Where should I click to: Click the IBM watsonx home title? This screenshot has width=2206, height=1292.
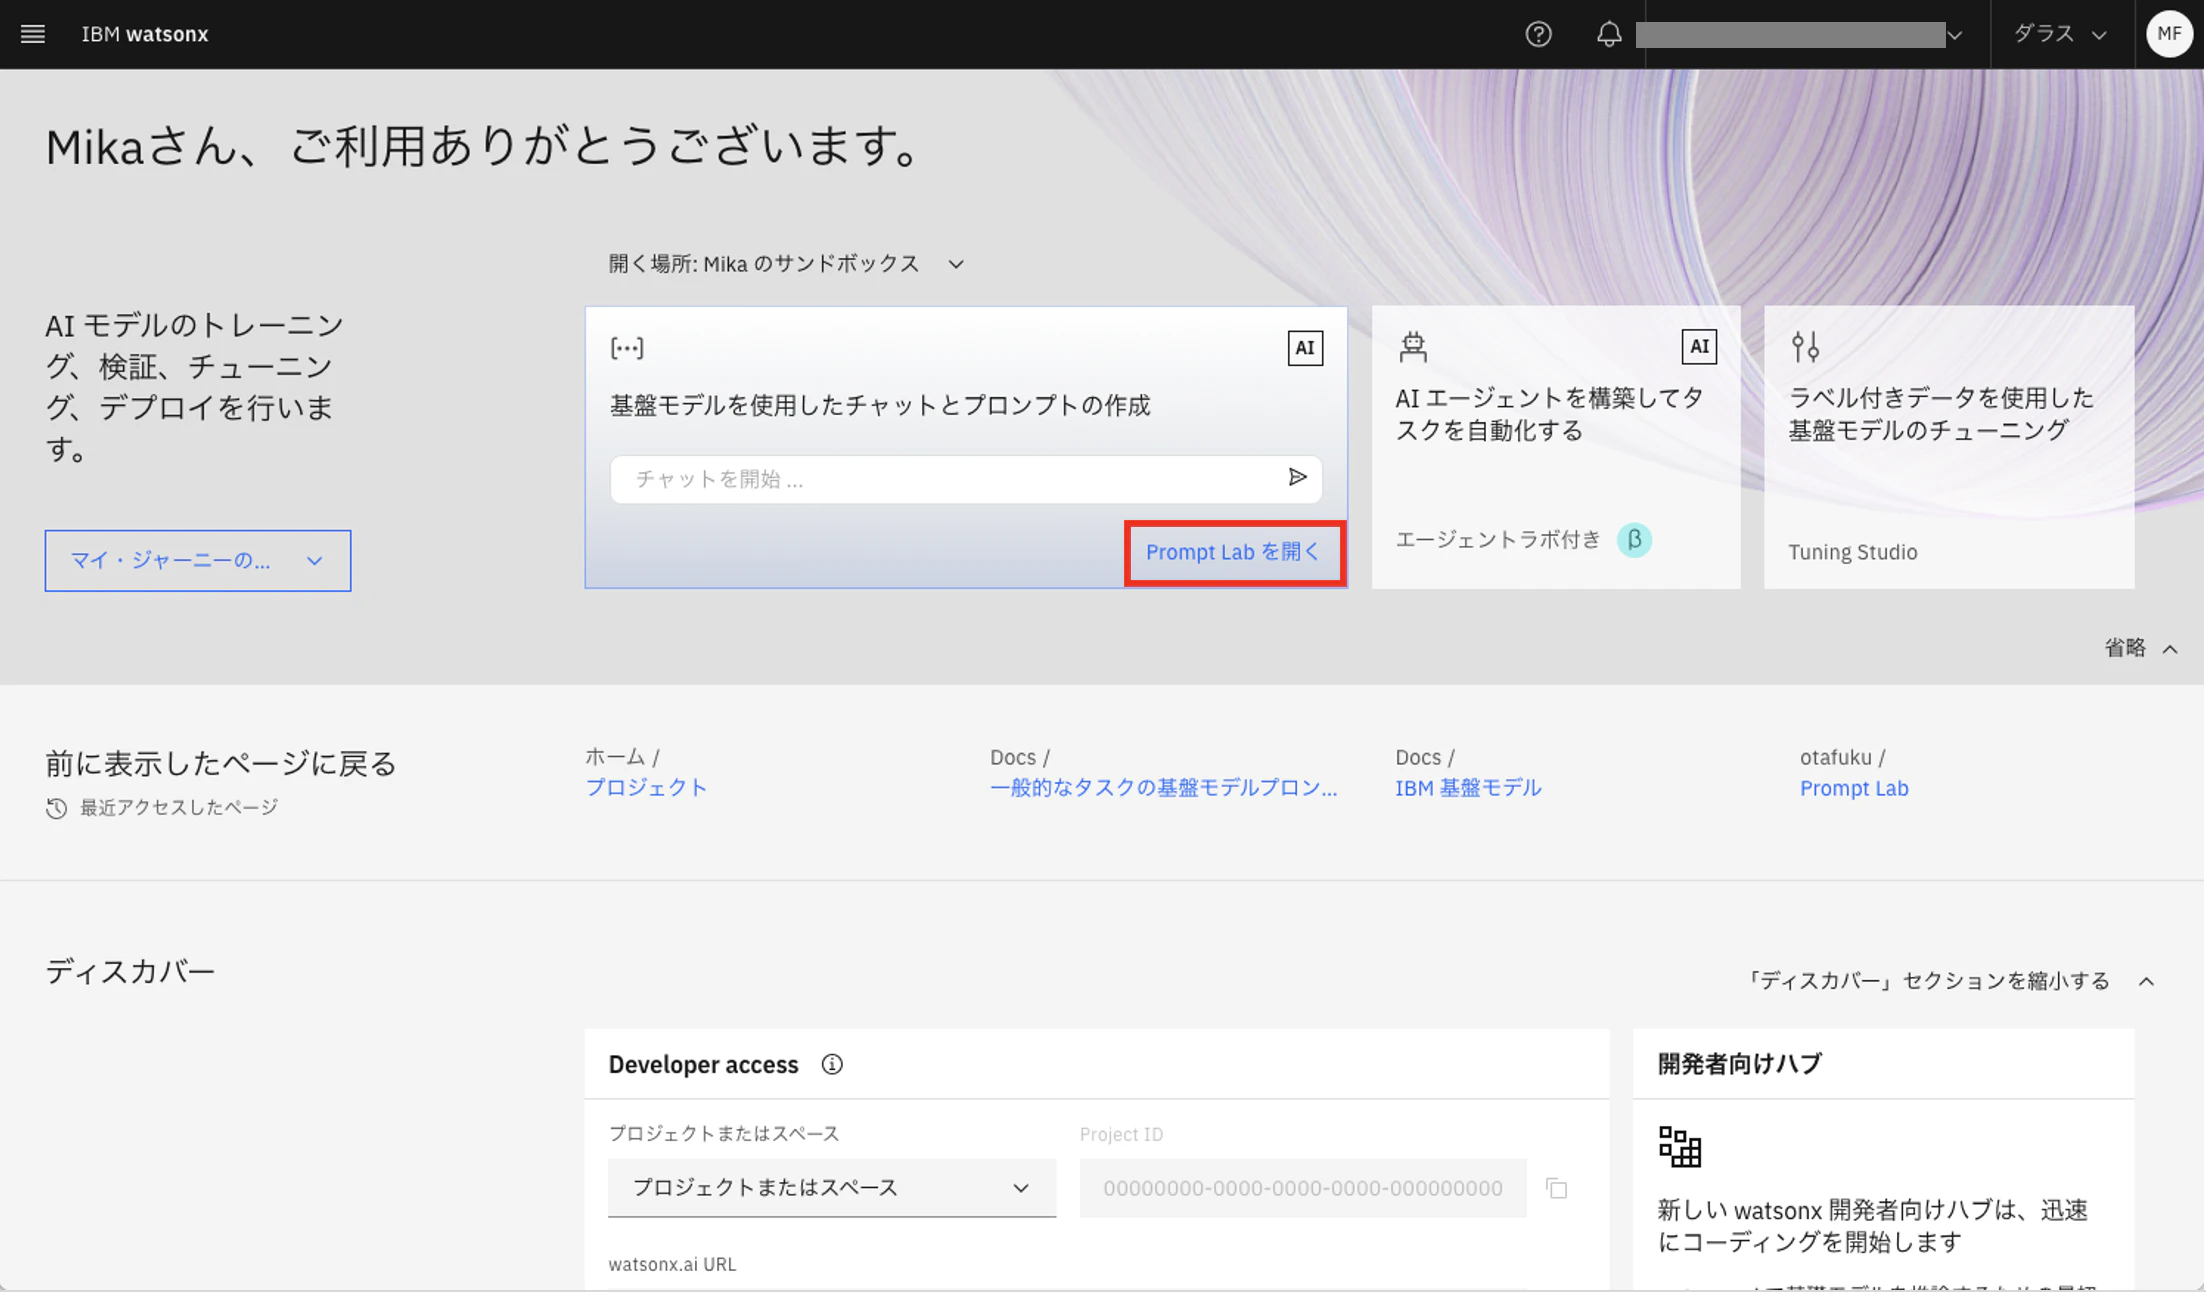[145, 34]
